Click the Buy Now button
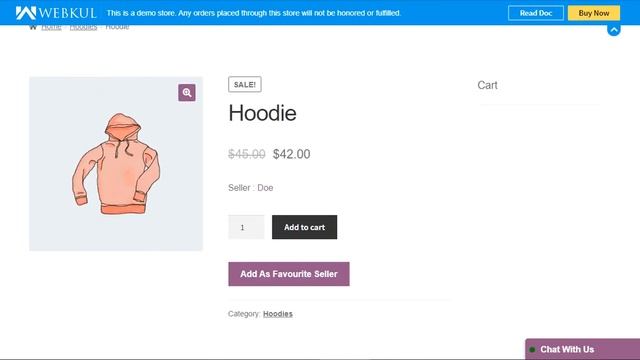This screenshot has height=360, width=640. (593, 13)
